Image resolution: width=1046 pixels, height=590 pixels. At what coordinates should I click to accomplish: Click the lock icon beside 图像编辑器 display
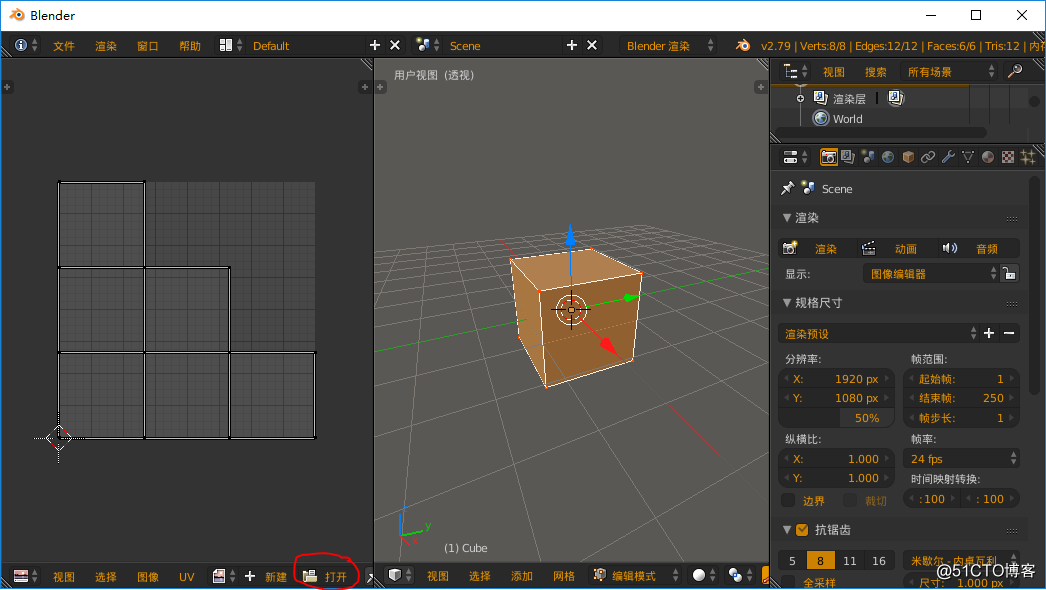pyautogui.click(x=1009, y=274)
